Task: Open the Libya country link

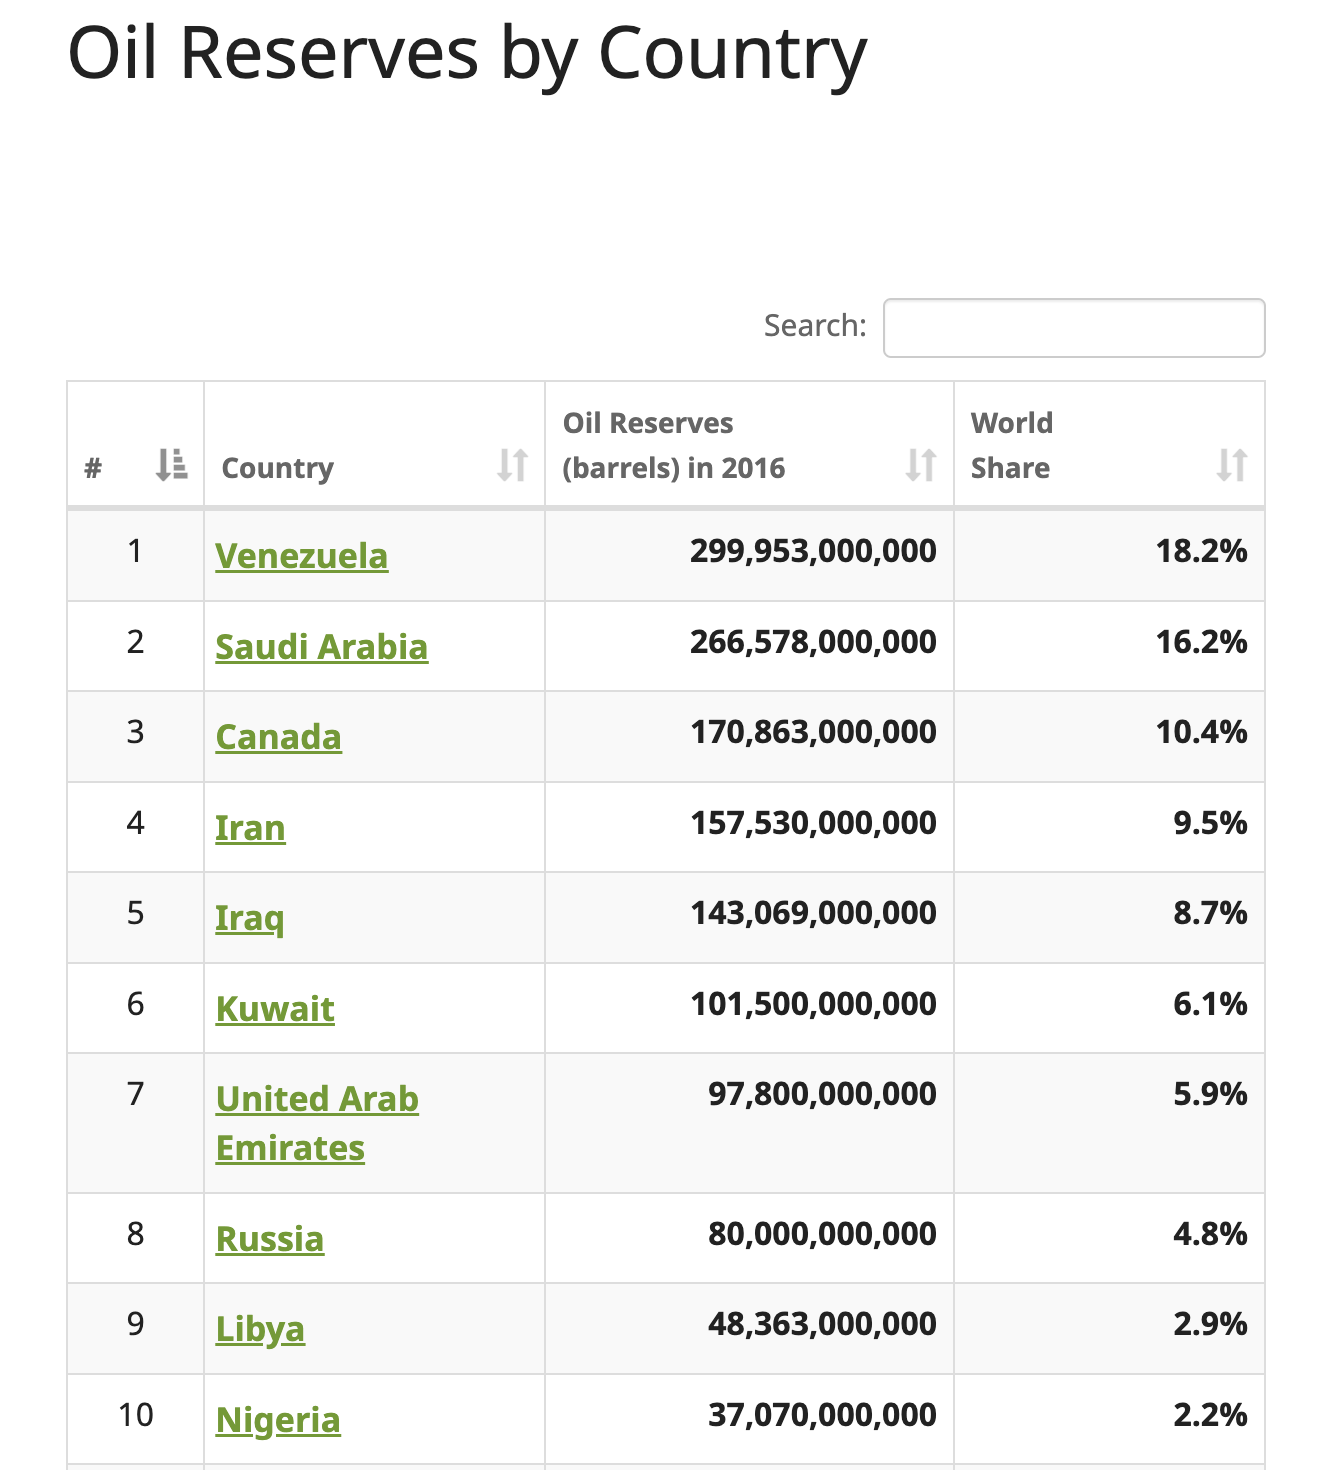Action: 260,1329
